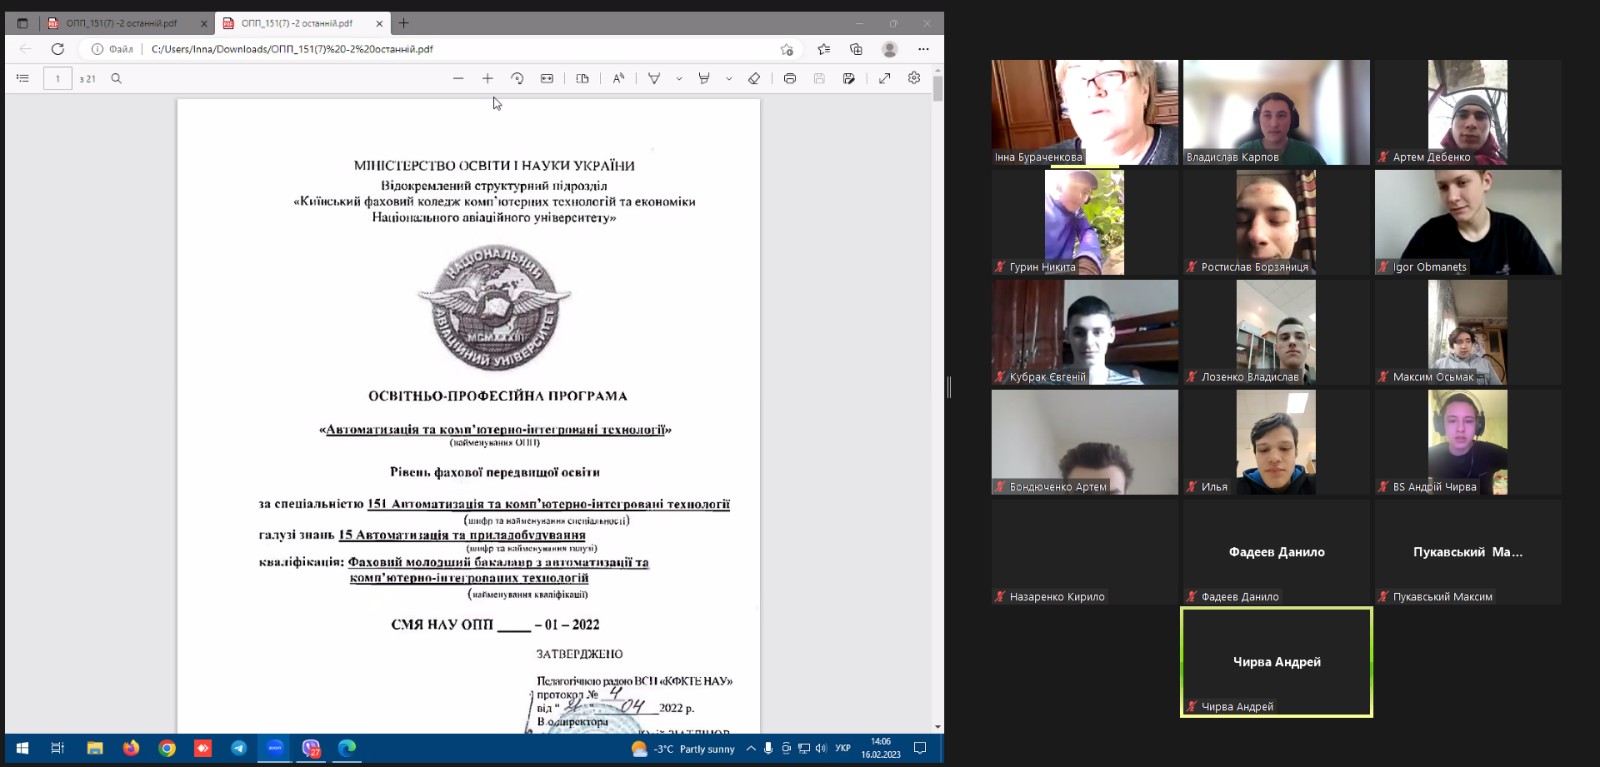Viewport: 1600px width, 767px height.
Task: Click the page number input field
Action: 58,78
